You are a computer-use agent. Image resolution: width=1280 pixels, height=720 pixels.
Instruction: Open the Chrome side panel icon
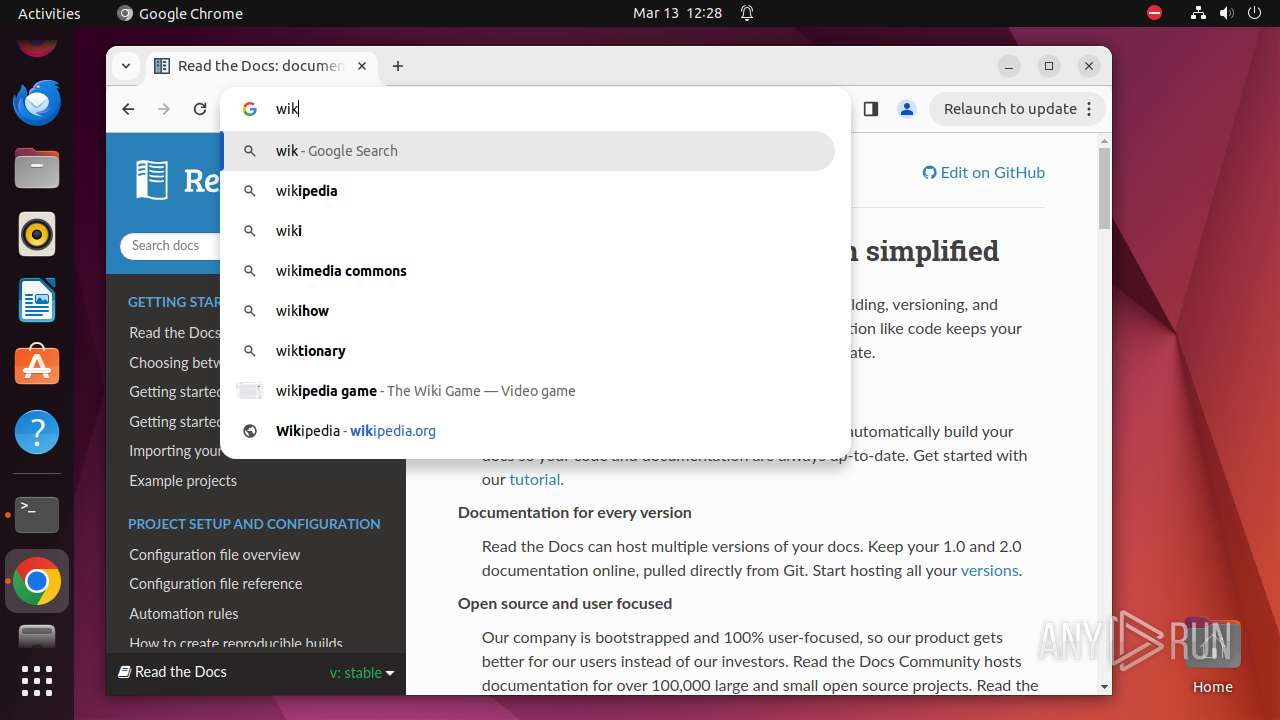point(870,109)
